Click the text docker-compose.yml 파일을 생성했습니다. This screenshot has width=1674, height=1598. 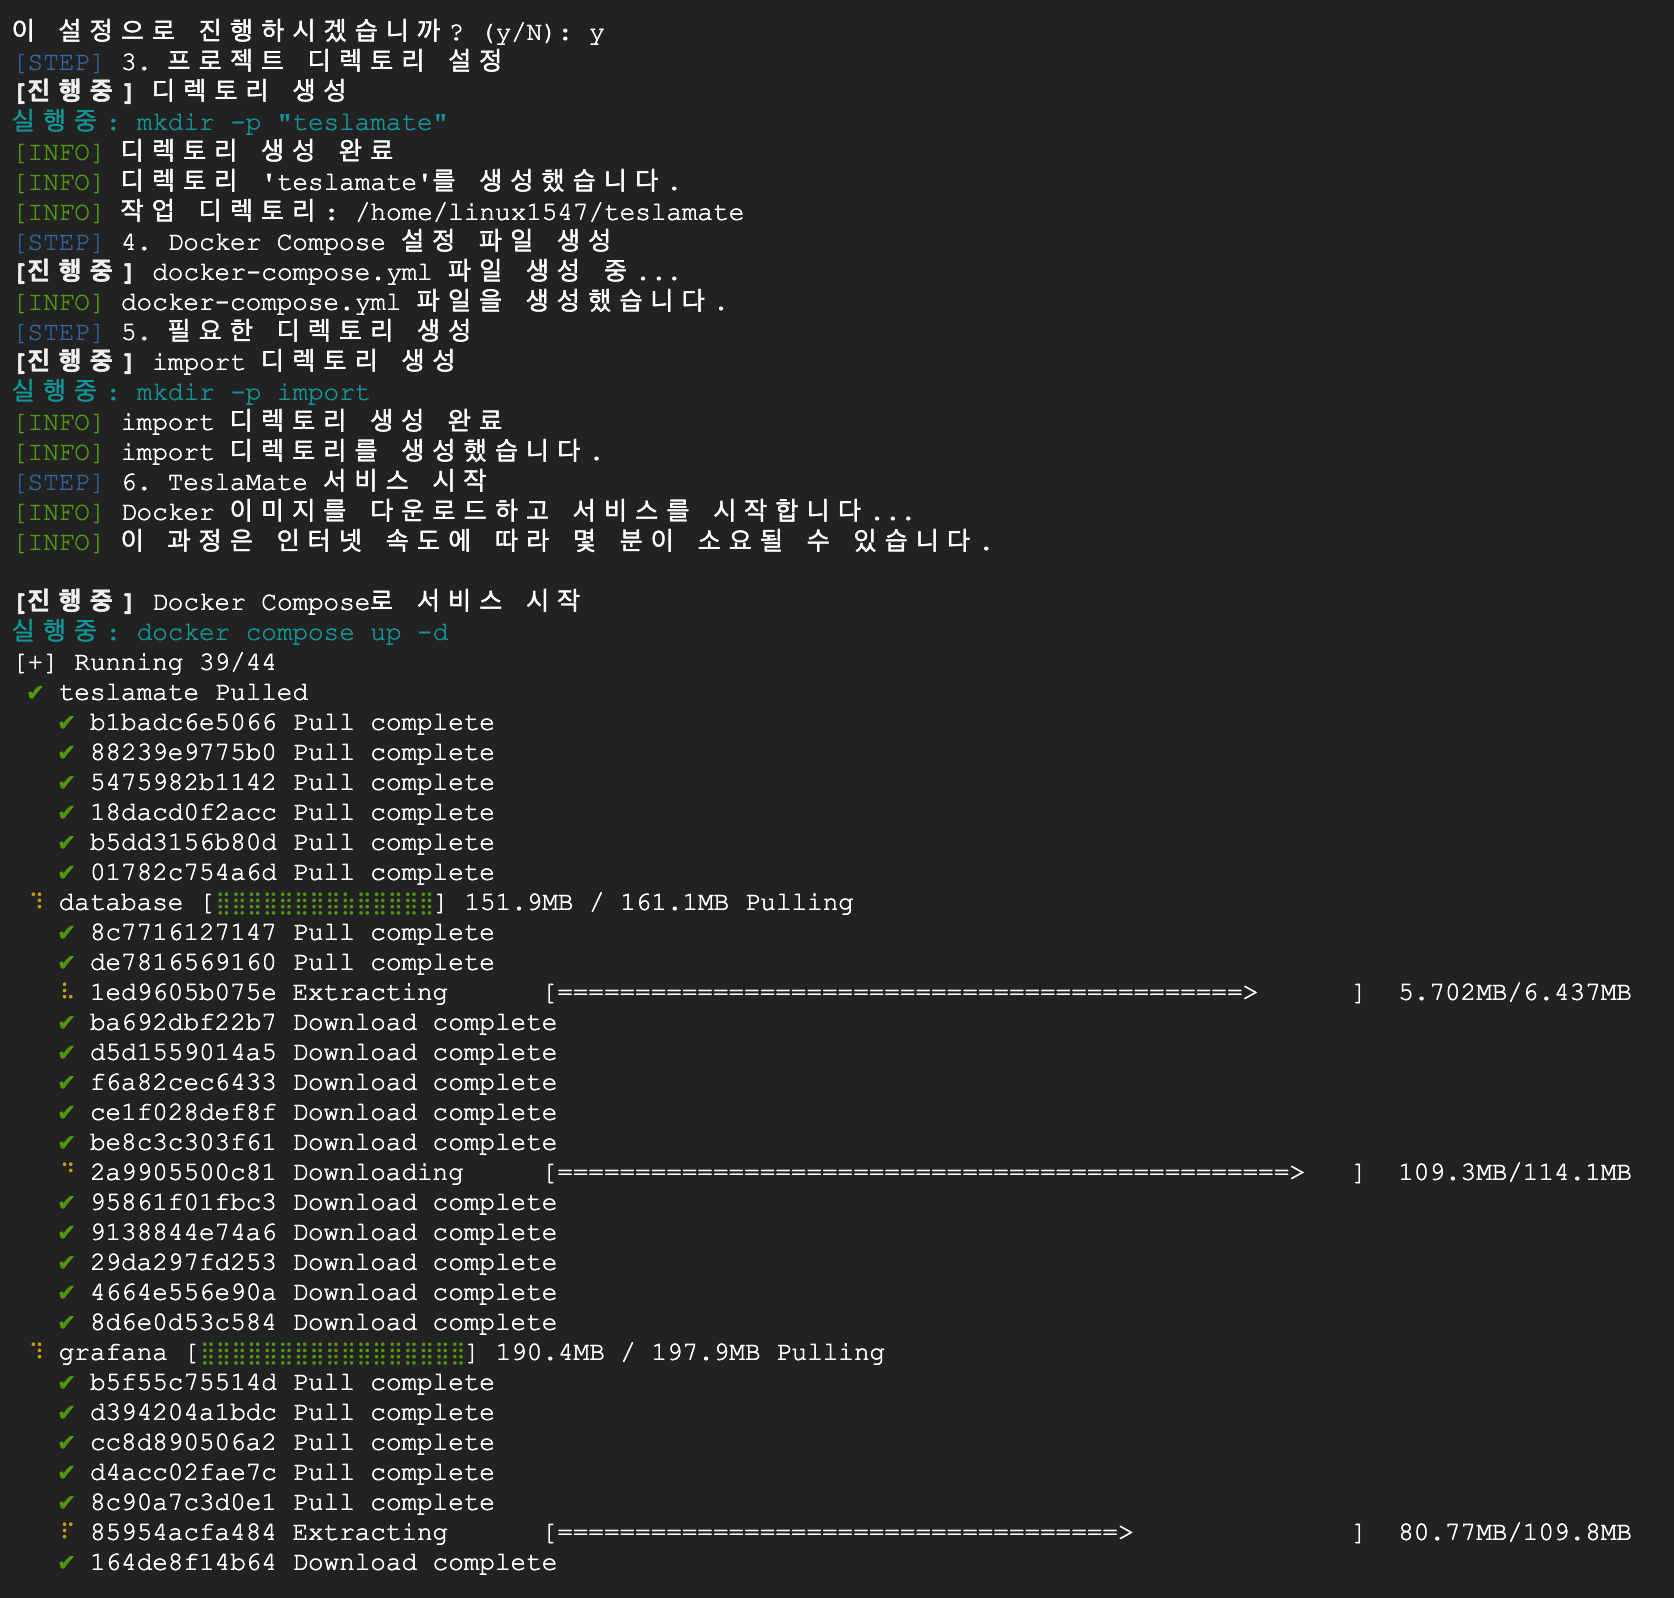pyautogui.click(x=424, y=302)
